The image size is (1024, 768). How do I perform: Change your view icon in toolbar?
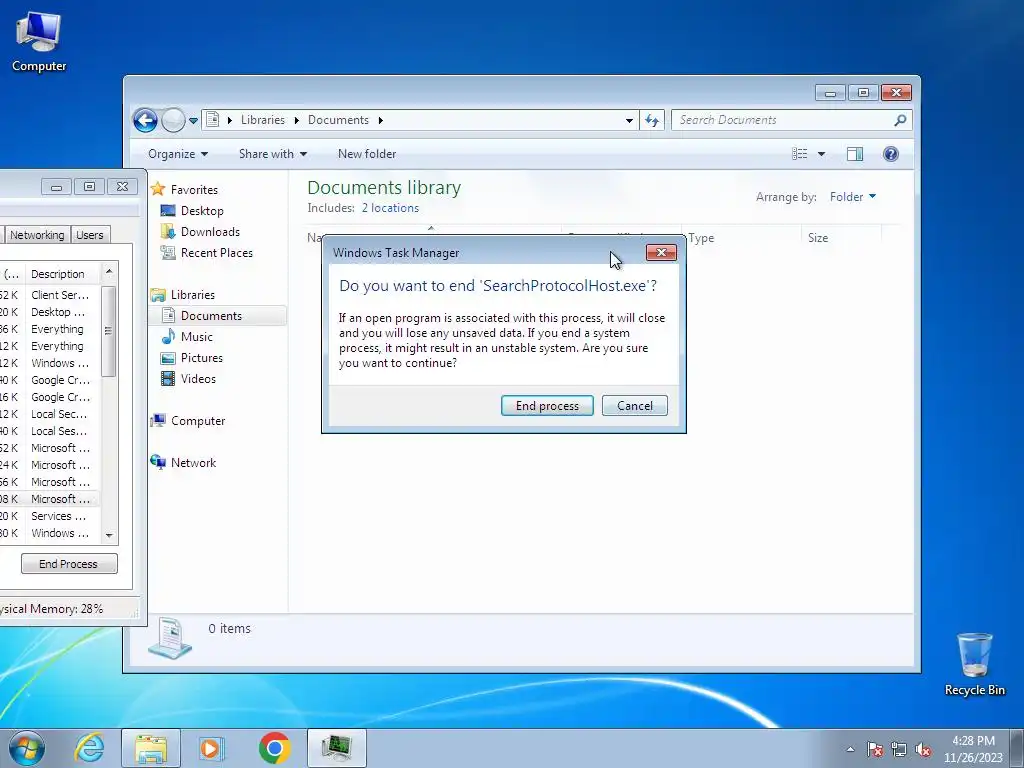[x=799, y=154]
